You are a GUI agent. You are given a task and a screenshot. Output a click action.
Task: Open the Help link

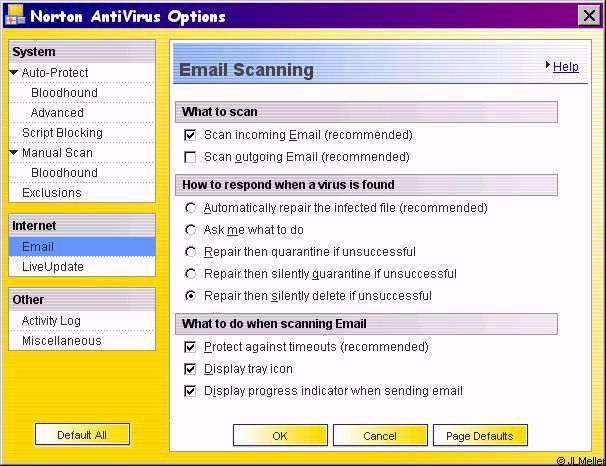point(565,66)
